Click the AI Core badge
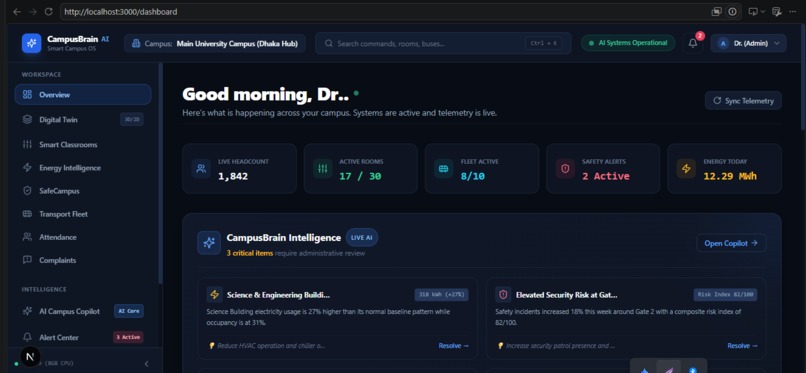The height and width of the screenshot is (373, 806). click(129, 311)
